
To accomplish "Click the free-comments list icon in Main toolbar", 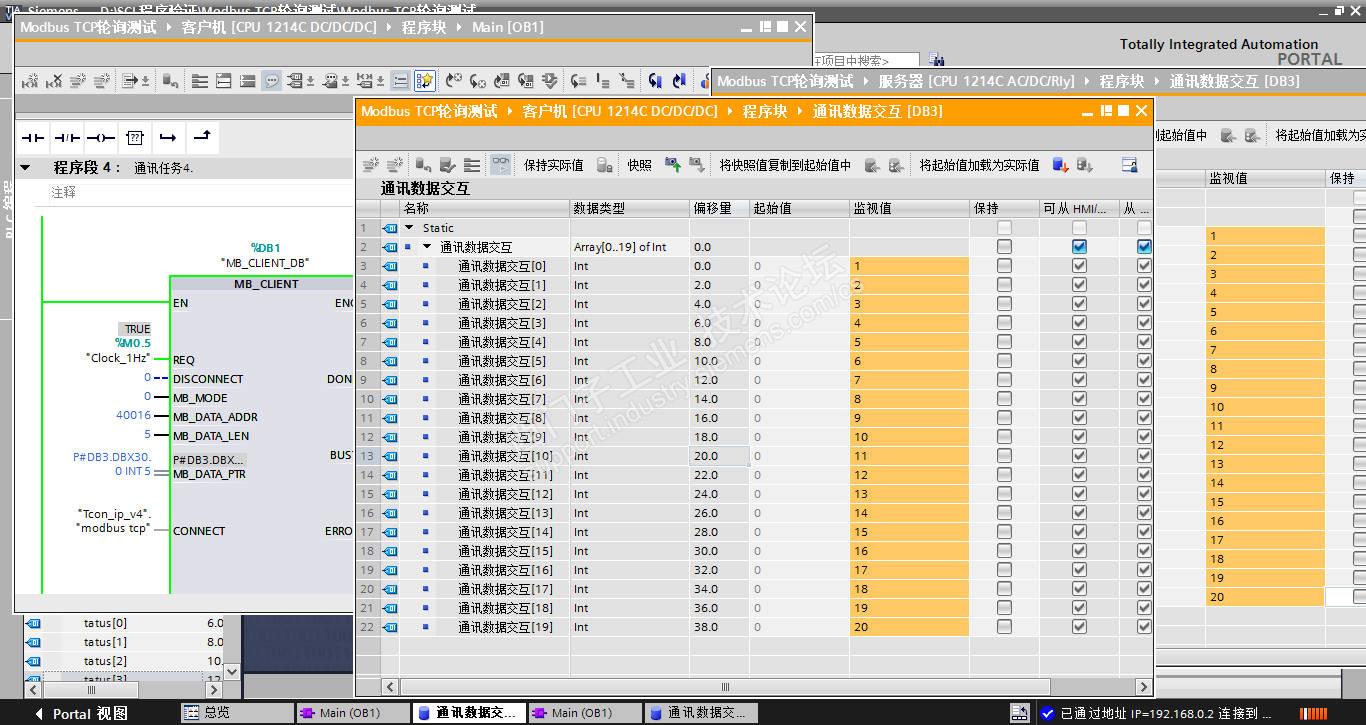I will pyautogui.click(x=400, y=81).
